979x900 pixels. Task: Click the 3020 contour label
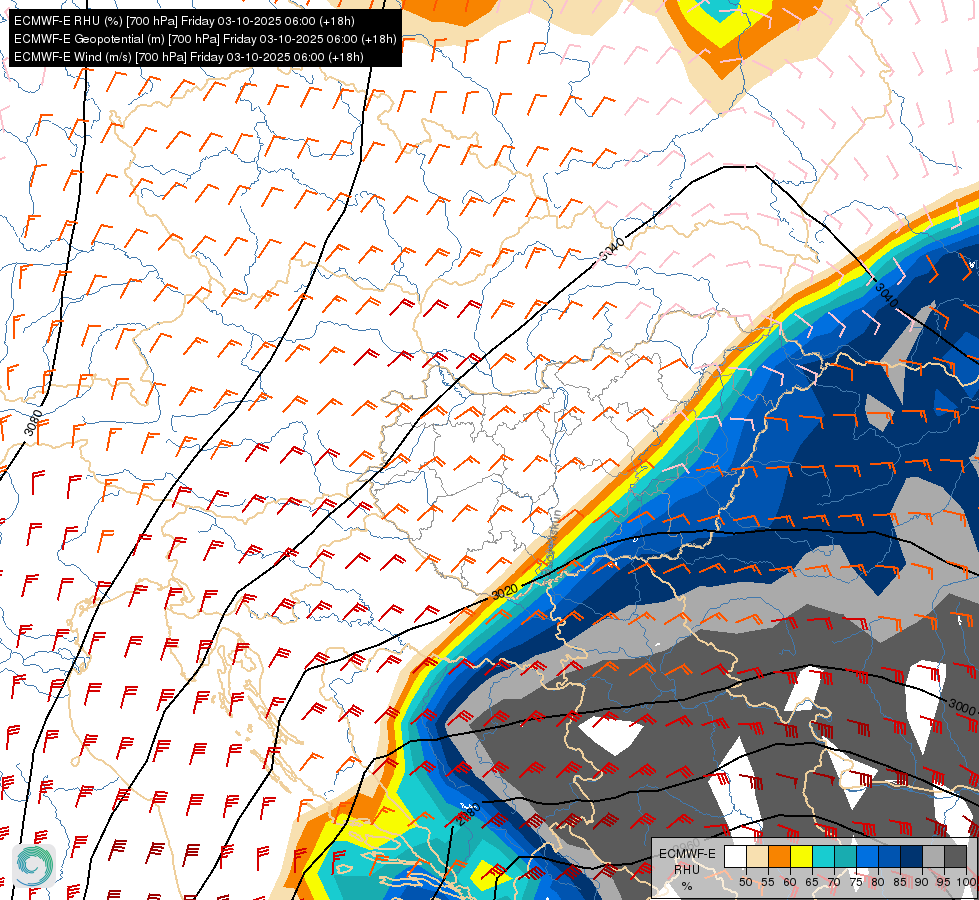click(x=504, y=591)
